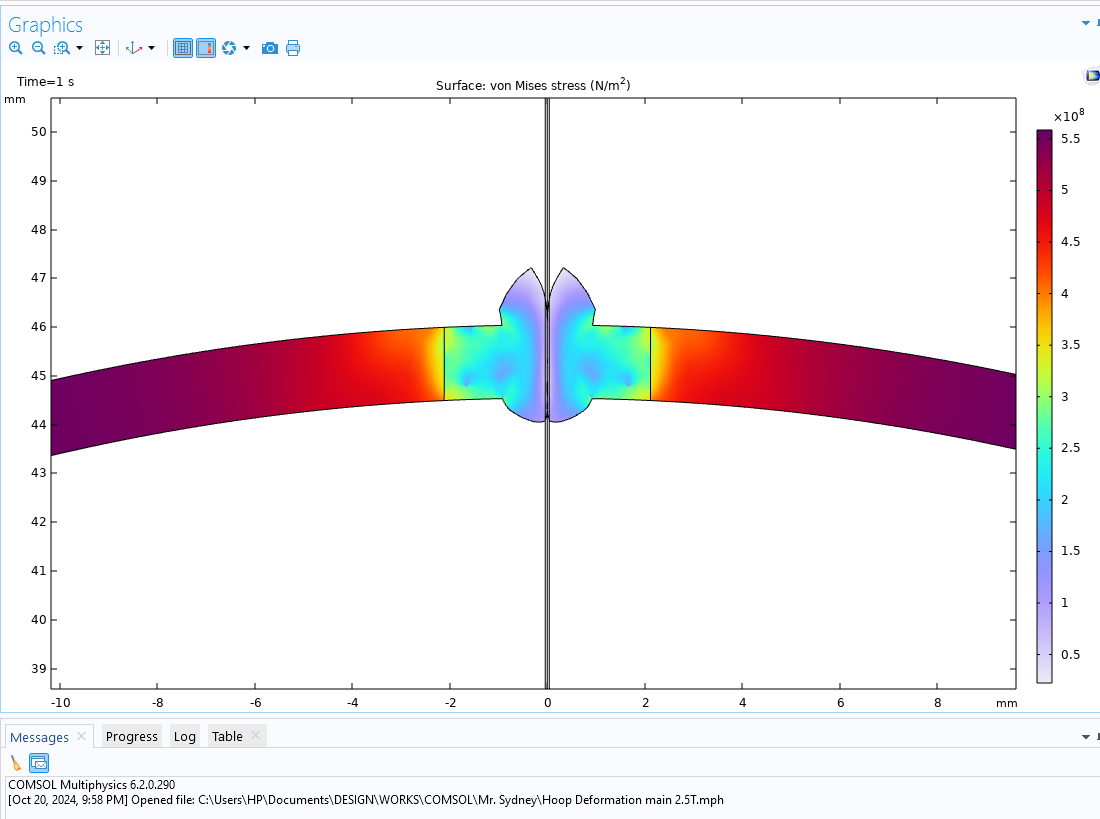Close the Messages tab
The height and width of the screenshot is (819, 1100).
82,737
